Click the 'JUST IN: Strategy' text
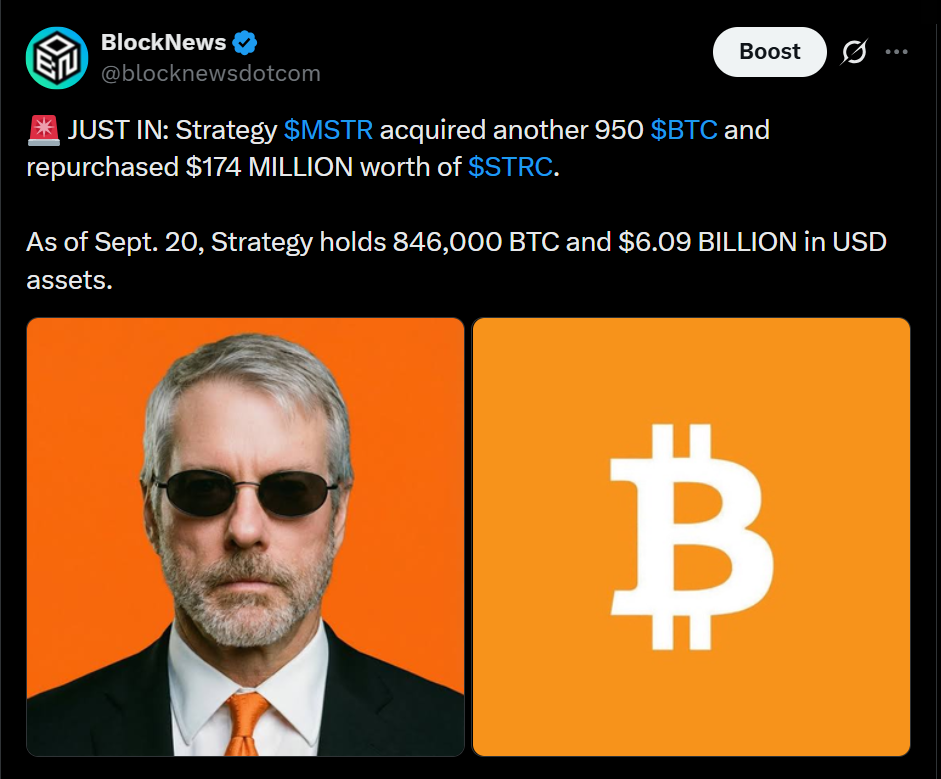 coord(172,130)
